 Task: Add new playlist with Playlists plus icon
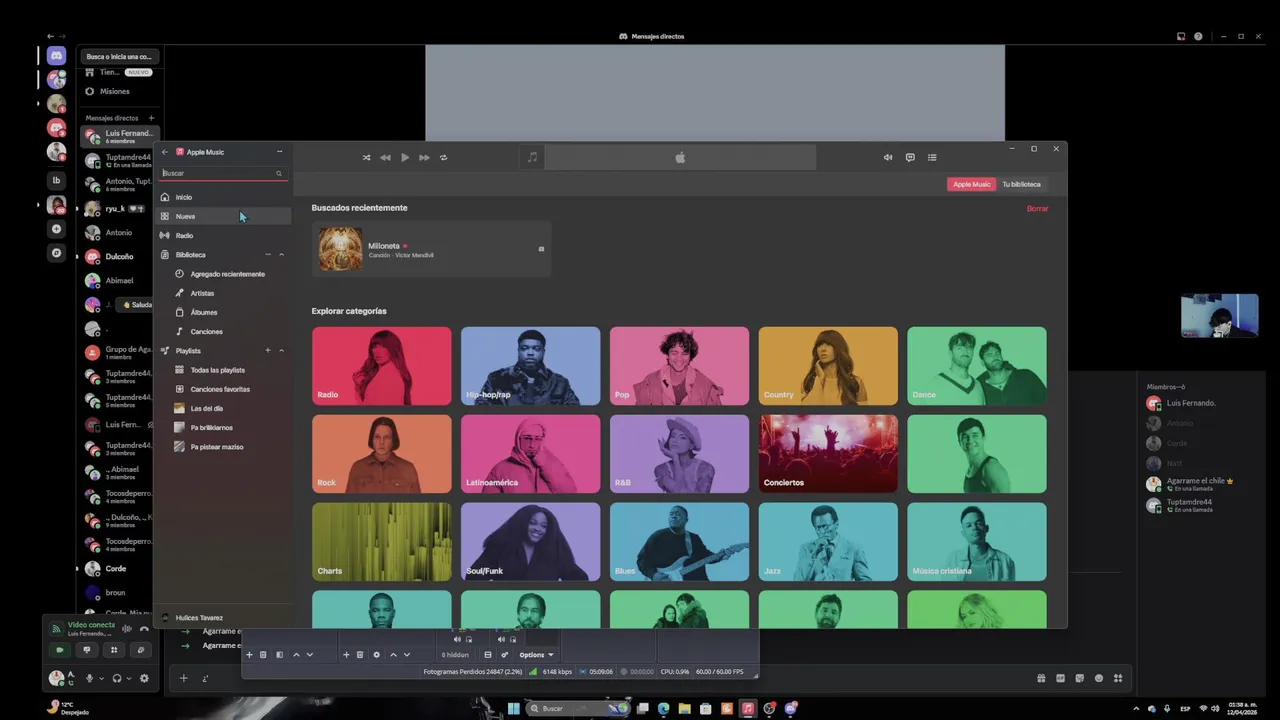pyautogui.click(x=267, y=351)
